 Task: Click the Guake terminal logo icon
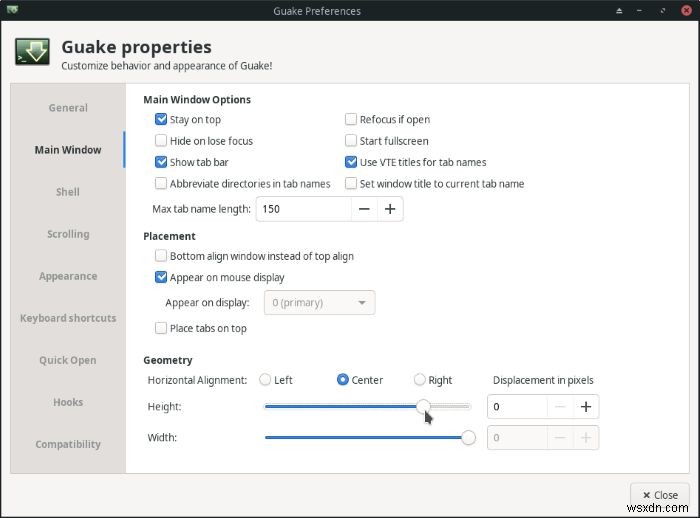(32, 52)
